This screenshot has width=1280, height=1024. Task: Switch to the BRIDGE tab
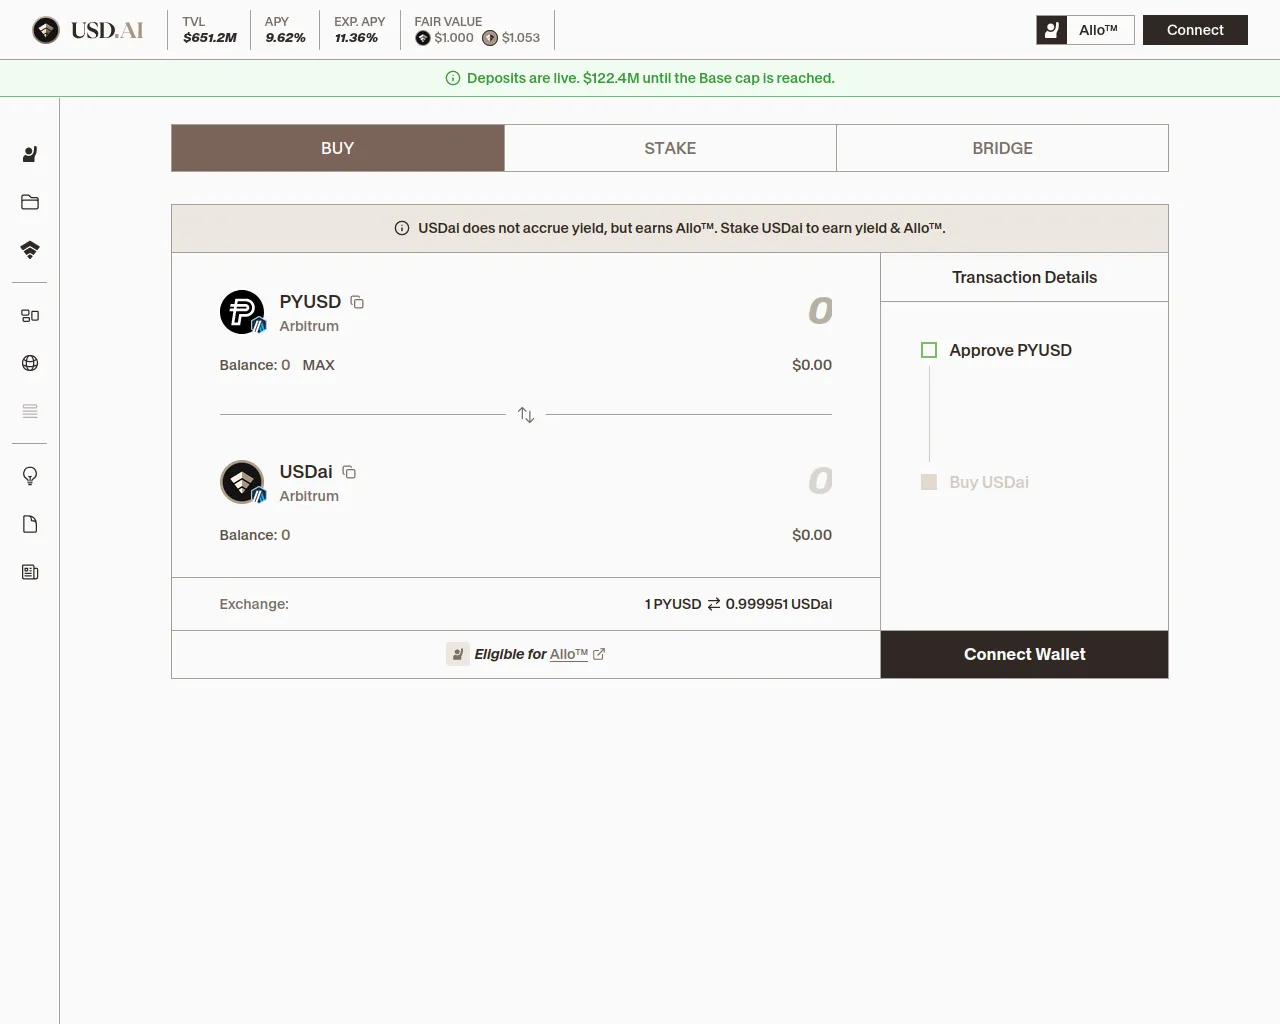[x=1002, y=148]
